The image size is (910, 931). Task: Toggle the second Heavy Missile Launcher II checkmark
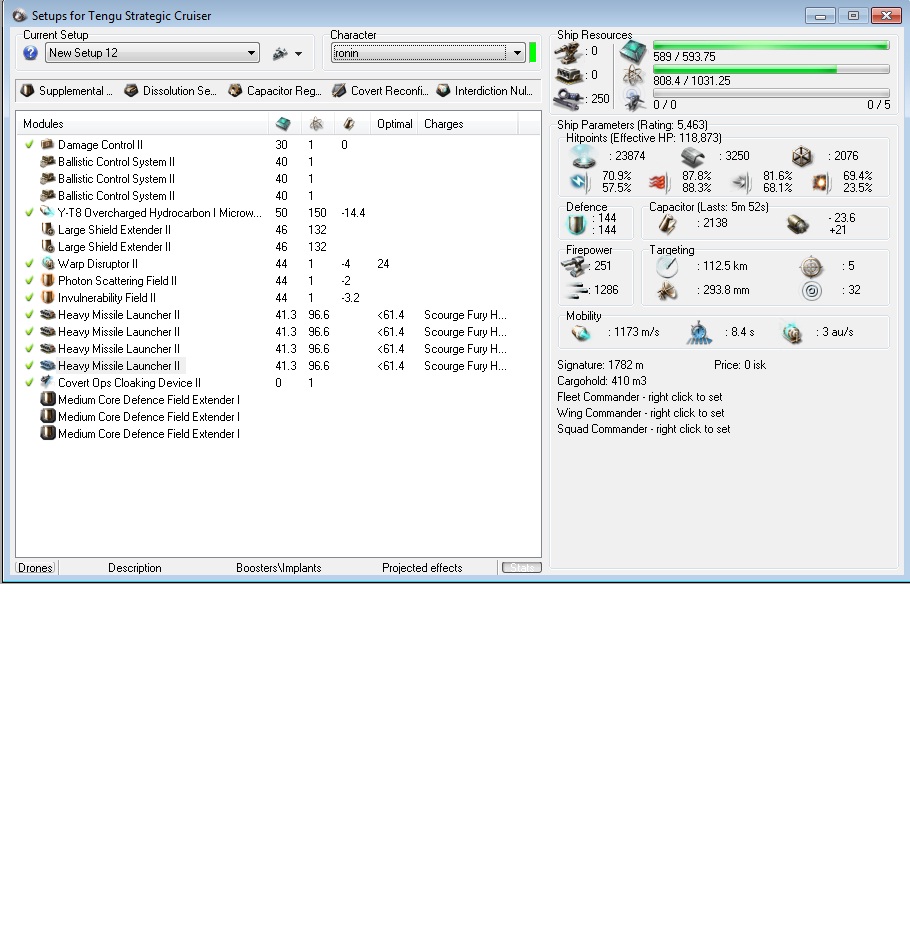coord(29,331)
